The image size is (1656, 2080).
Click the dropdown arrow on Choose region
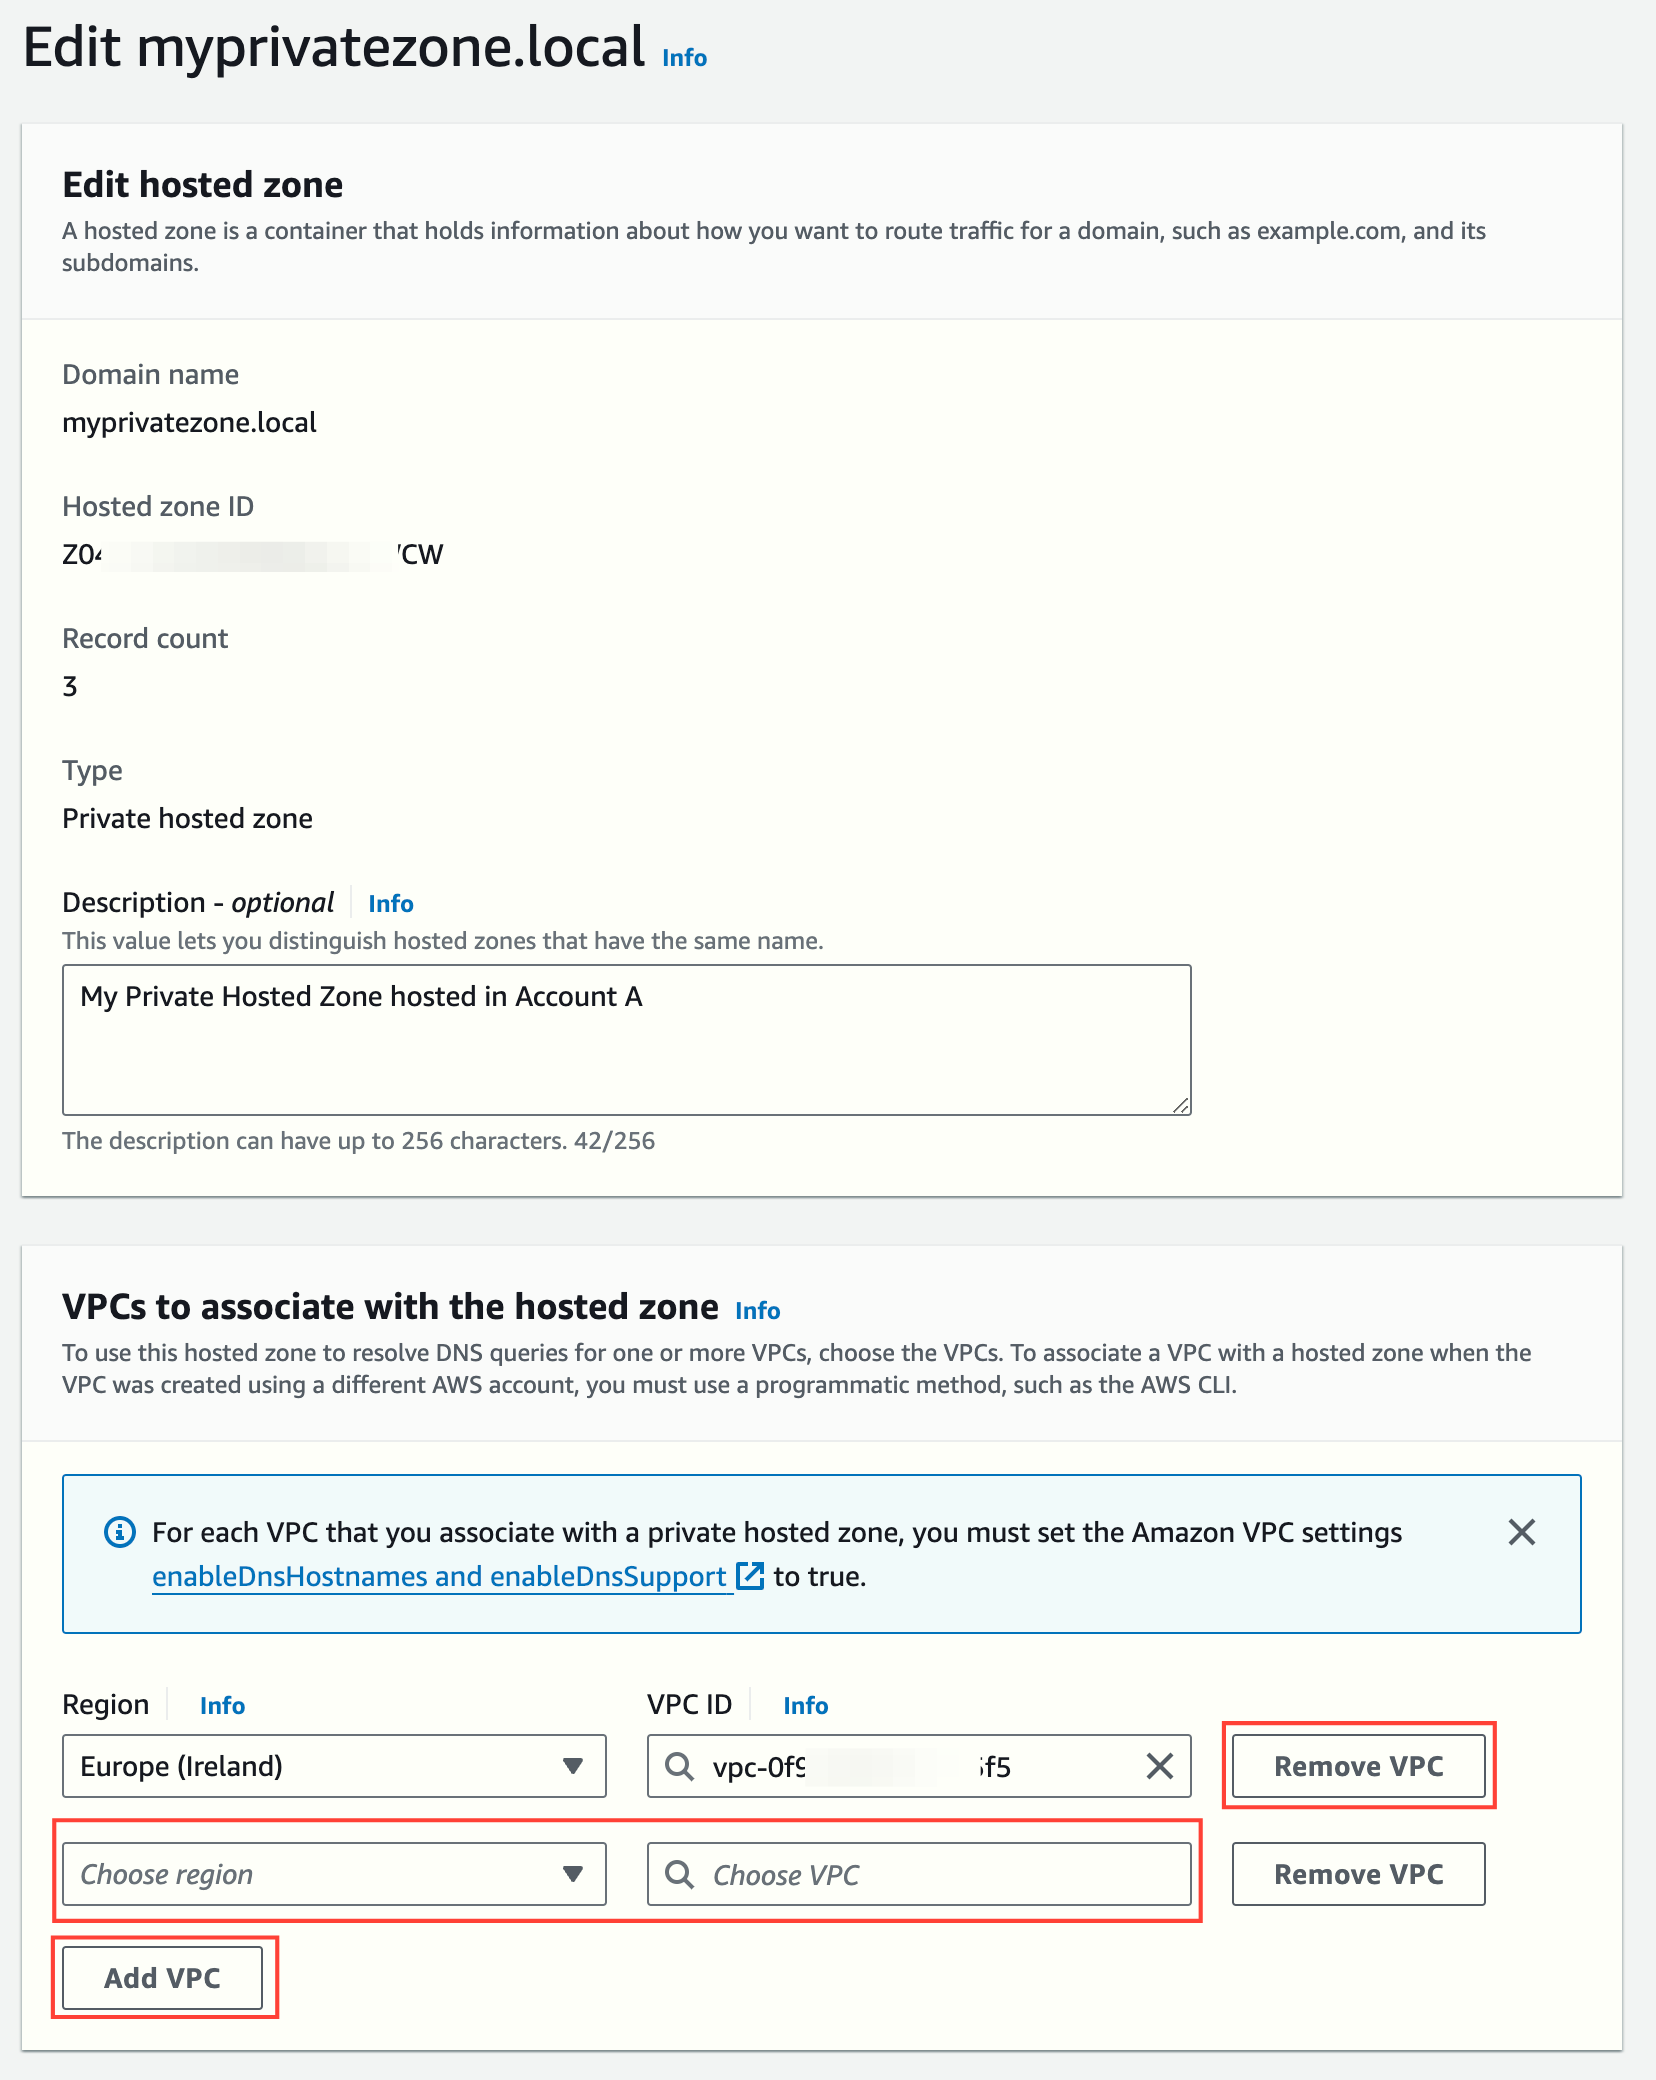(x=573, y=1874)
